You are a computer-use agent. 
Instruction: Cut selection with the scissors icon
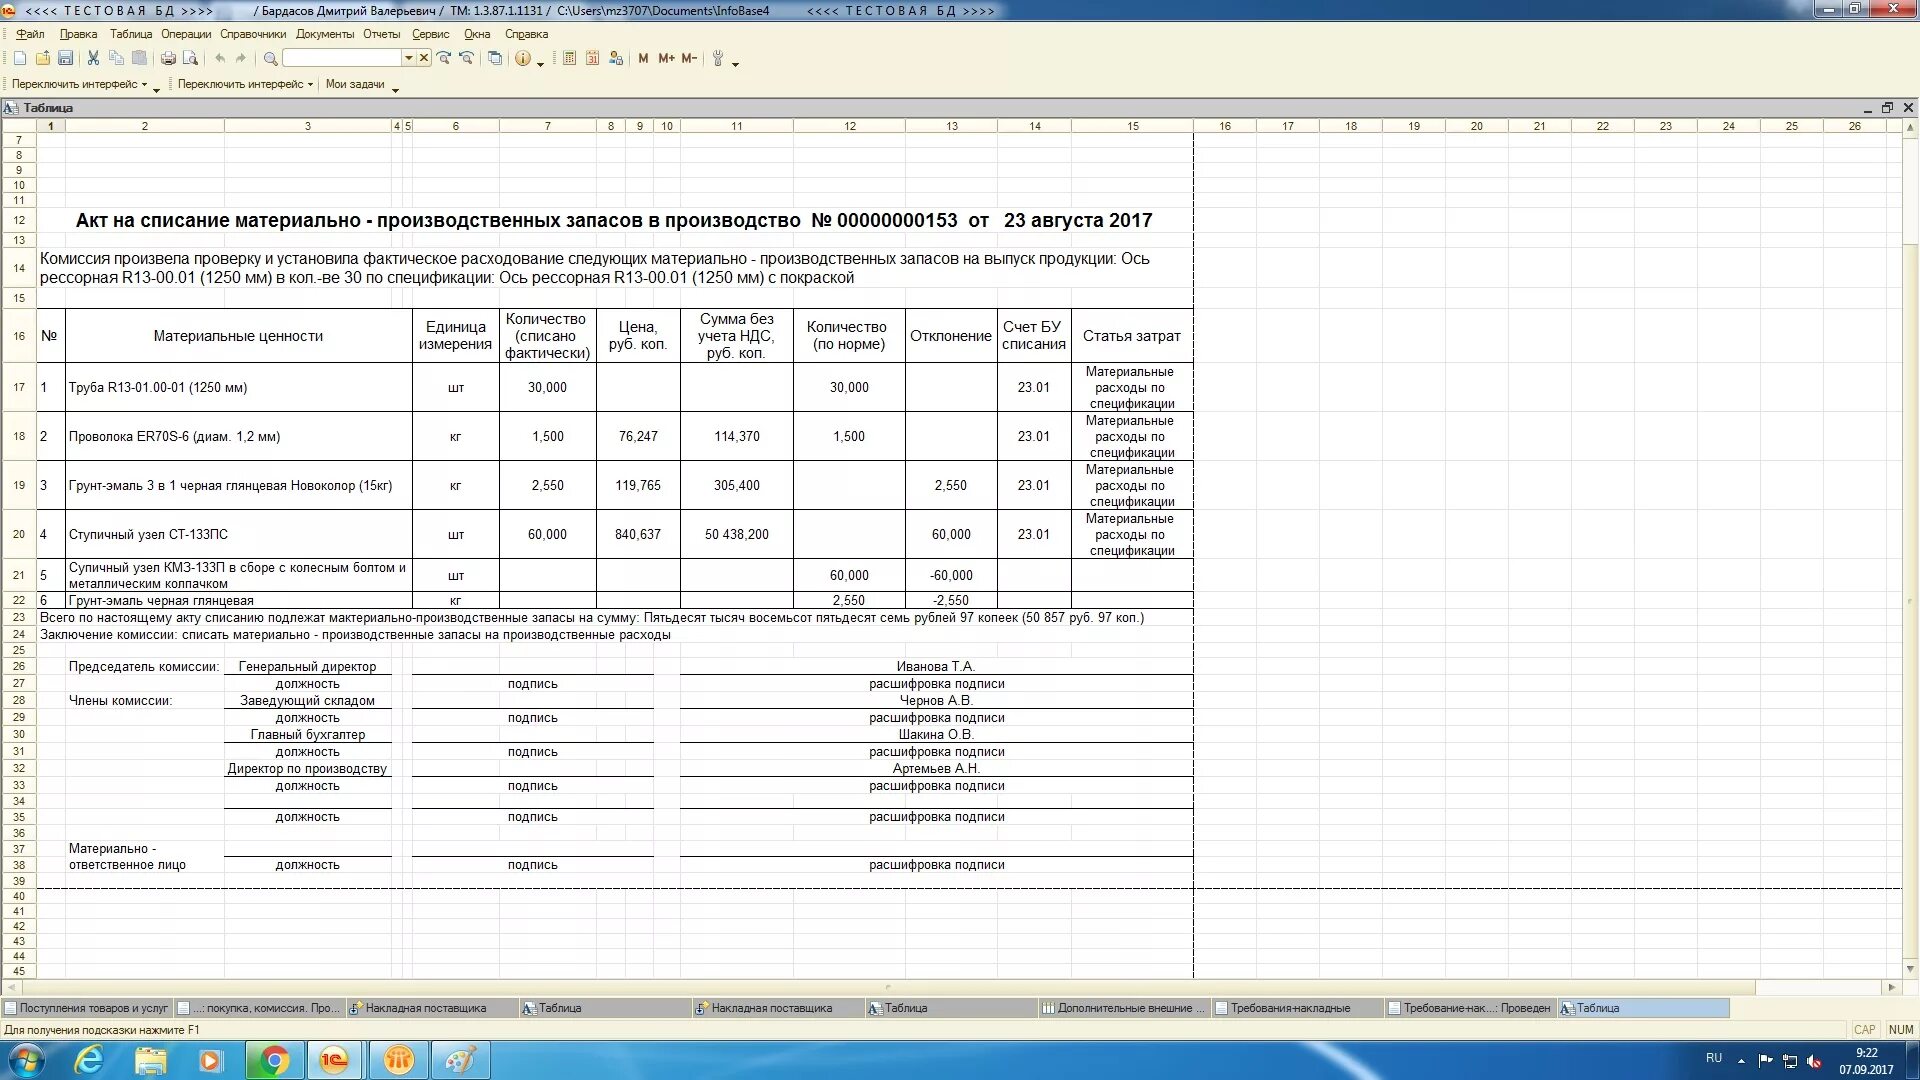pyautogui.click(x=93, y=59)
